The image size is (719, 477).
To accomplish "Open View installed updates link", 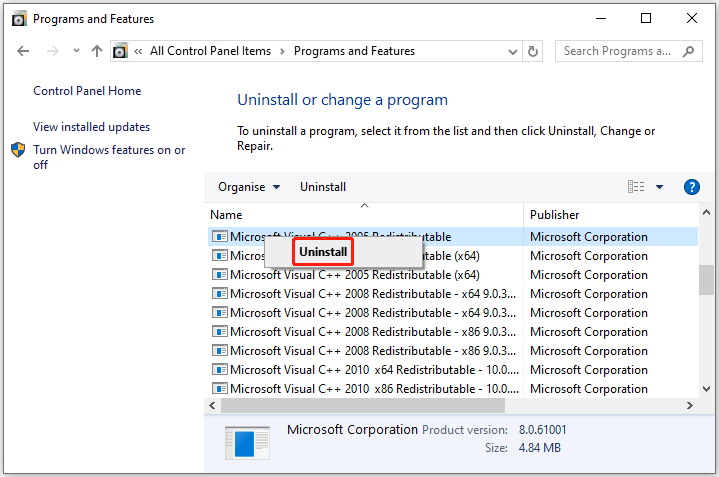I will point(91,127).
